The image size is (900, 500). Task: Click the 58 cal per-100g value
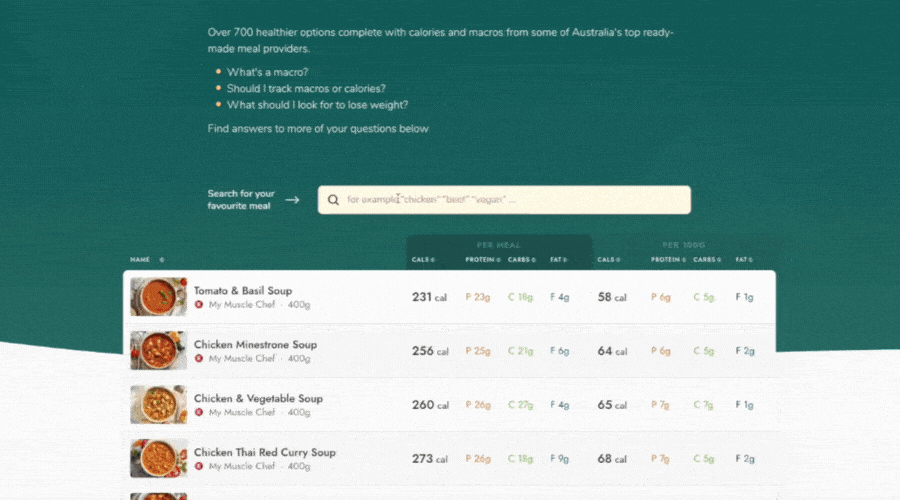[x=612, y=297]
